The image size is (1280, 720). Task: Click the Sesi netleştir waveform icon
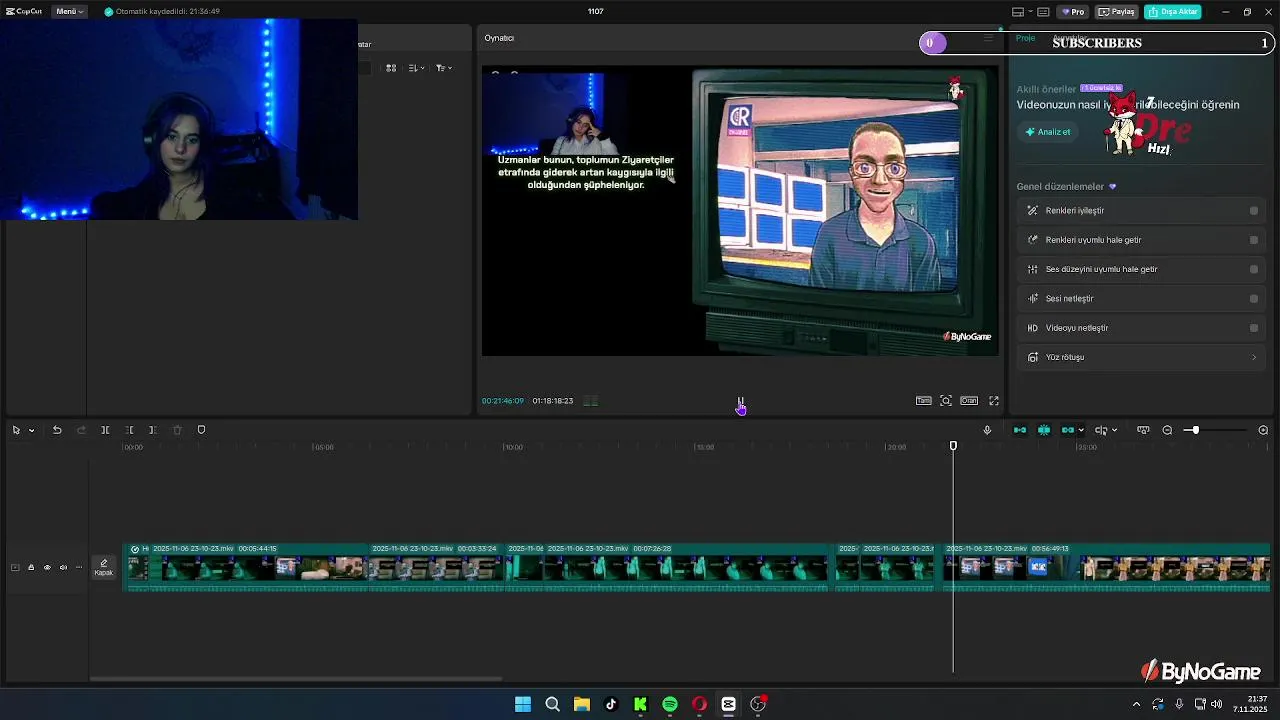click(1033, 298)
